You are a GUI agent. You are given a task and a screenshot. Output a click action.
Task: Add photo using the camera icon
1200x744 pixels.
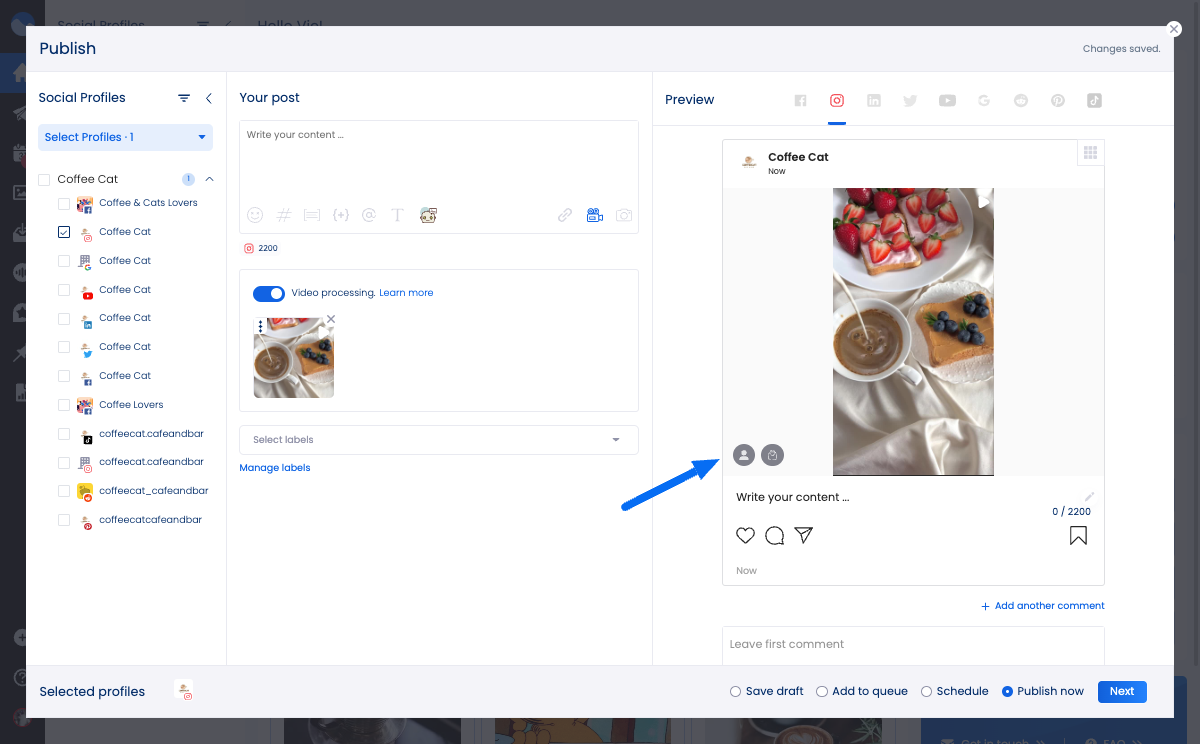tap(624, 215)
